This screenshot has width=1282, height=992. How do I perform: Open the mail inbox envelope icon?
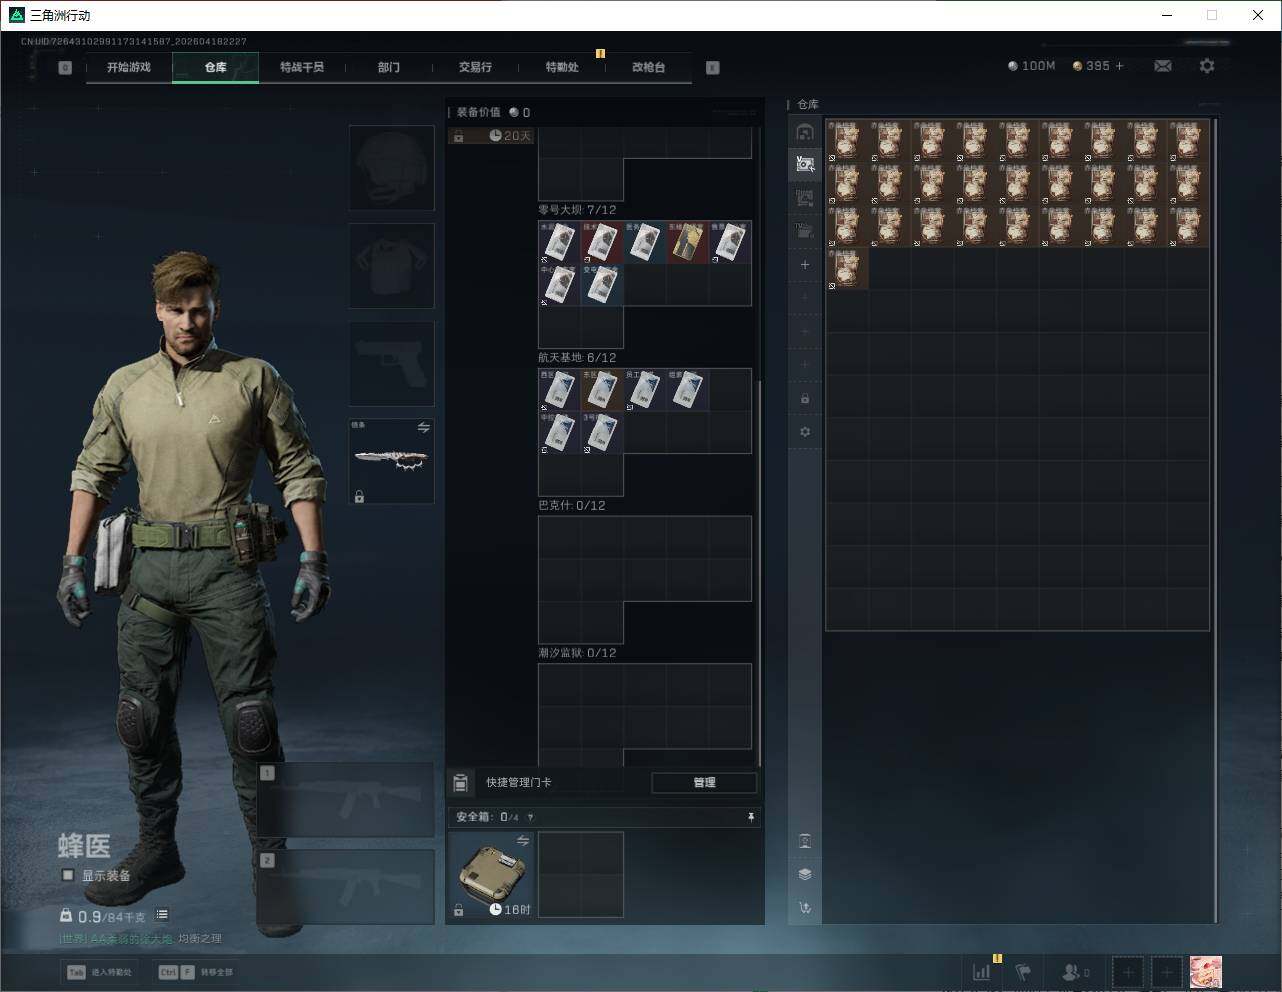click(x=1162, y=66)
